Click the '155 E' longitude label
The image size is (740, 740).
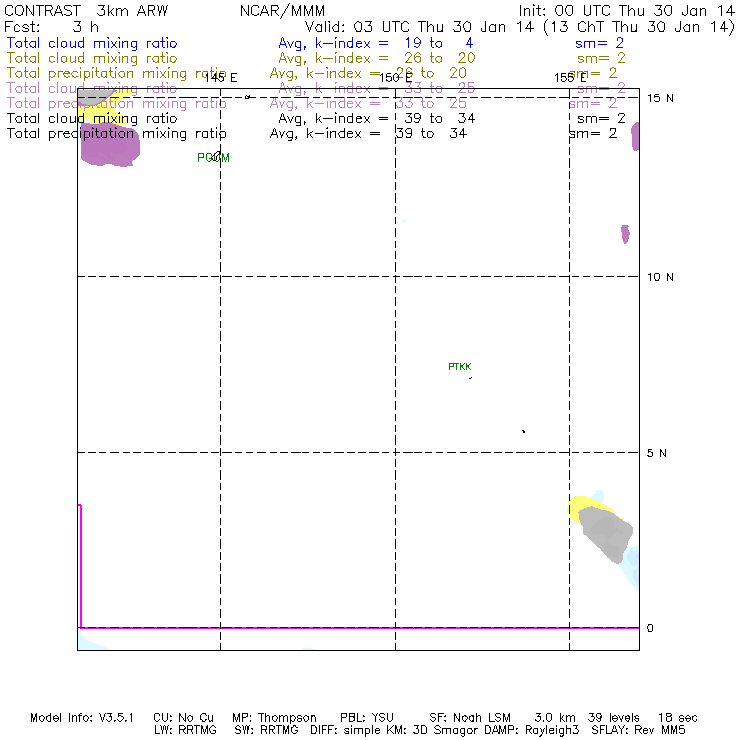570,78
